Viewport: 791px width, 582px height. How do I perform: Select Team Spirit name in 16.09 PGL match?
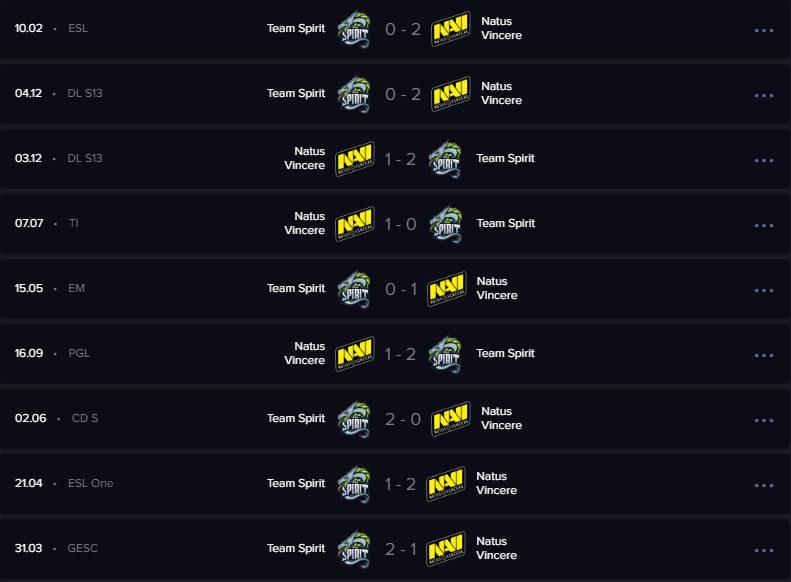pos(505,353)
